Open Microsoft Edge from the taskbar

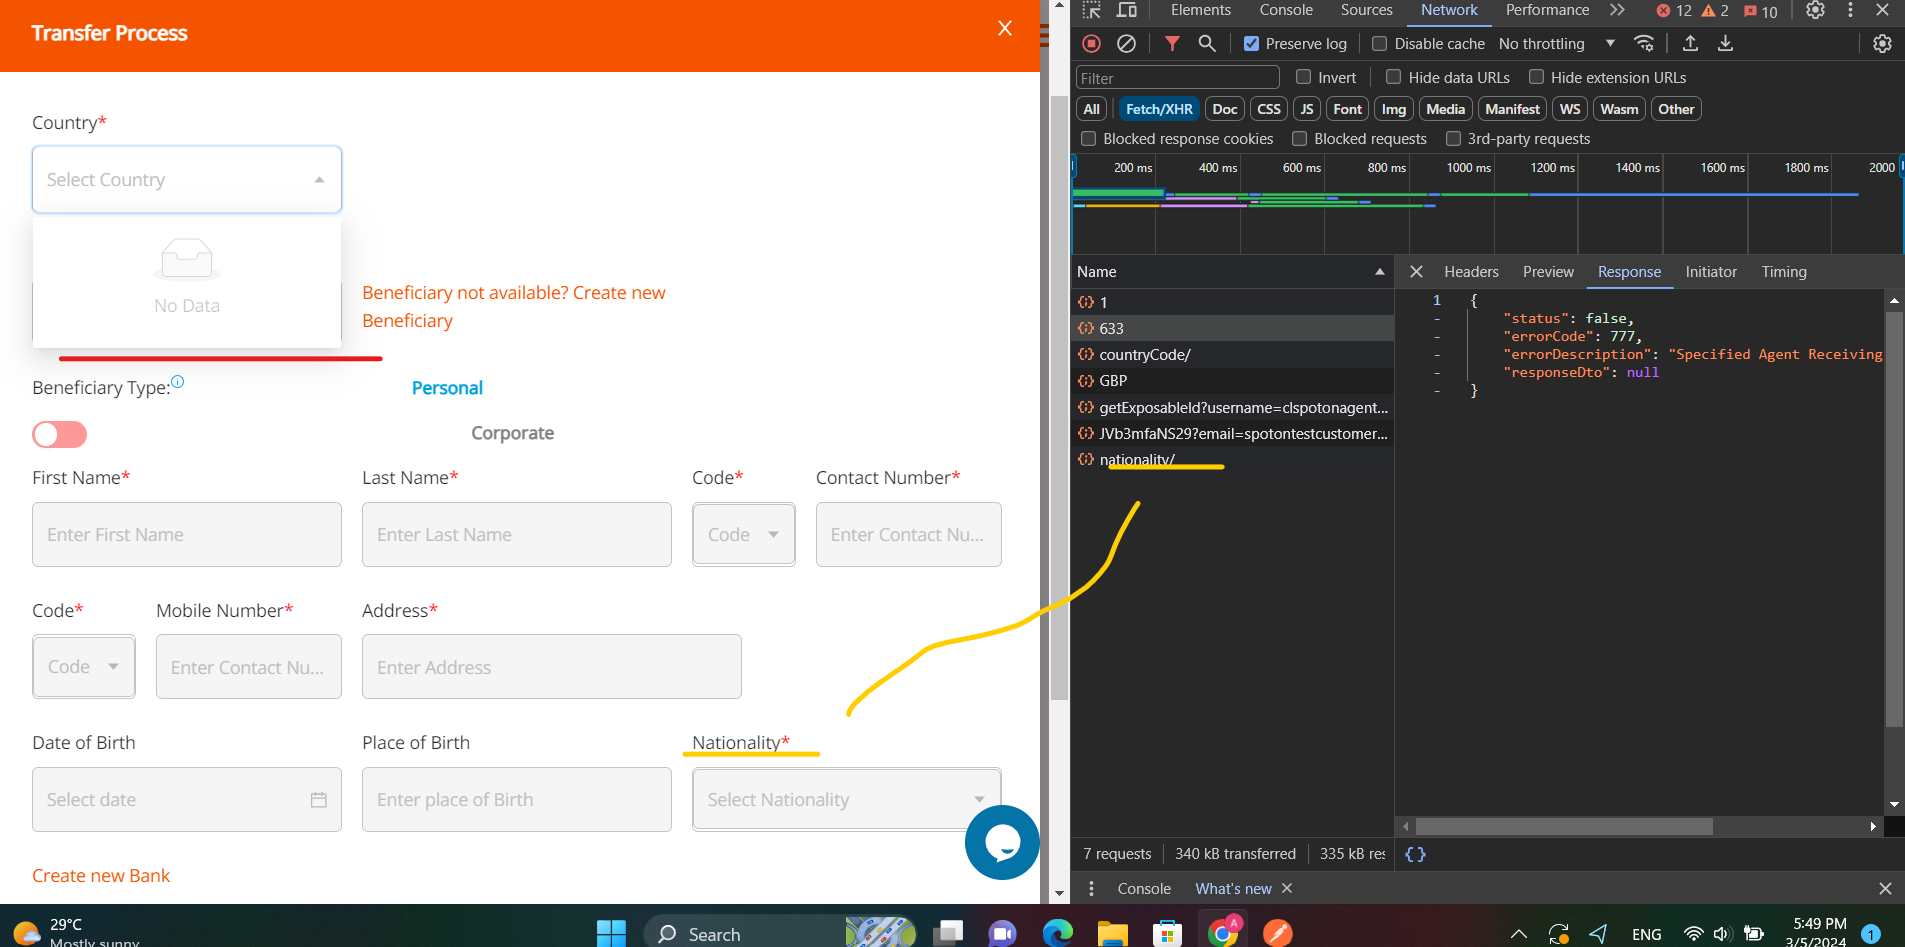(x=1057, y=933)
